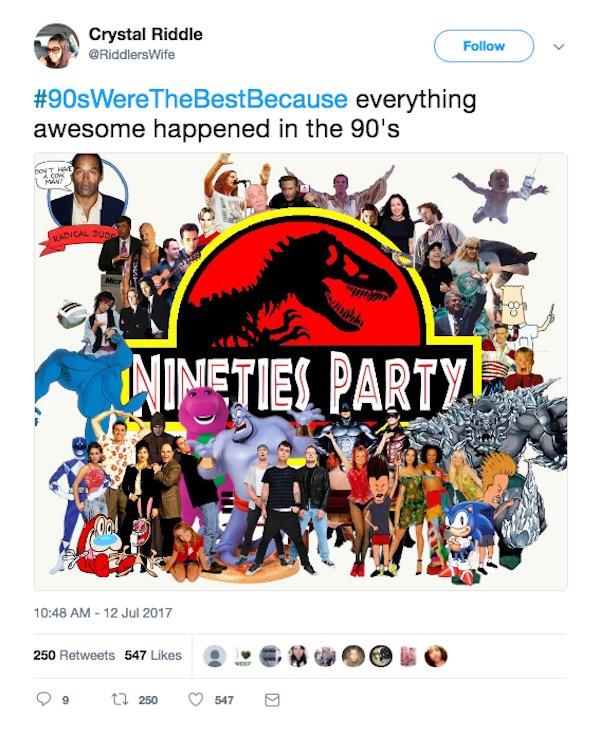This screenshot has width=600, height=735.
Task: Open the @RiddlersWife handle link
Action: point(132,54)
